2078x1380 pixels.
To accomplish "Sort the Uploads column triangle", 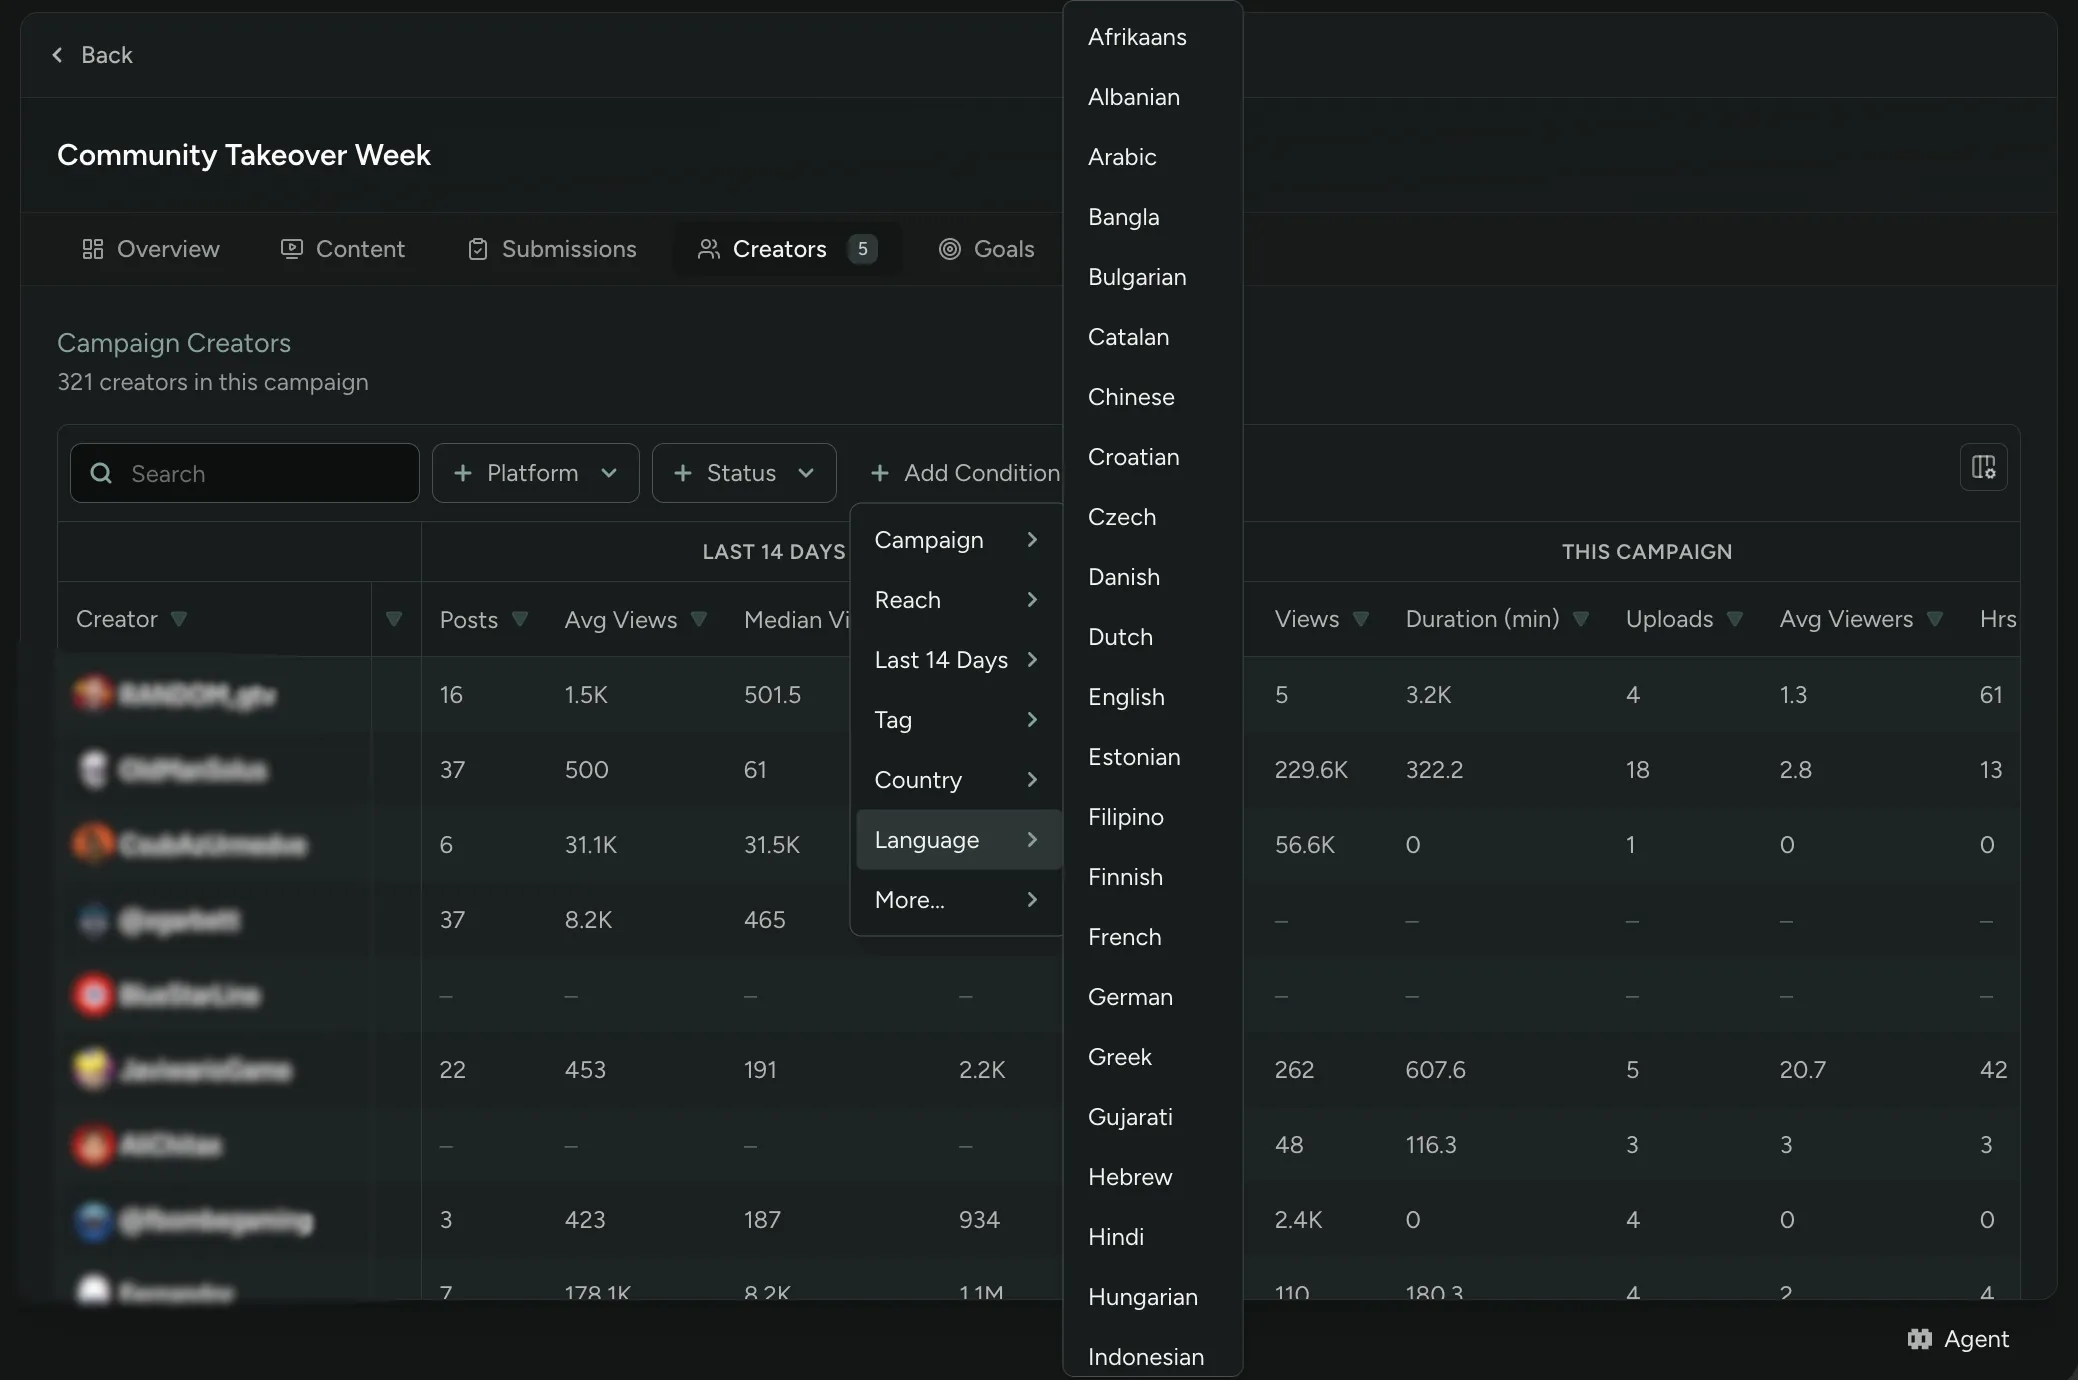I will 1735,619.
